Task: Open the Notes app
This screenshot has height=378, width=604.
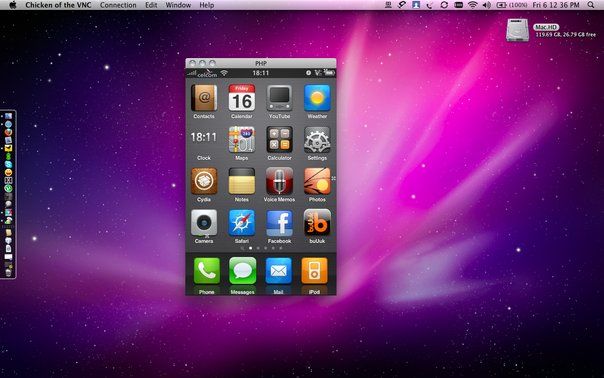Action: pyautogui.click(x=242, y=181)
